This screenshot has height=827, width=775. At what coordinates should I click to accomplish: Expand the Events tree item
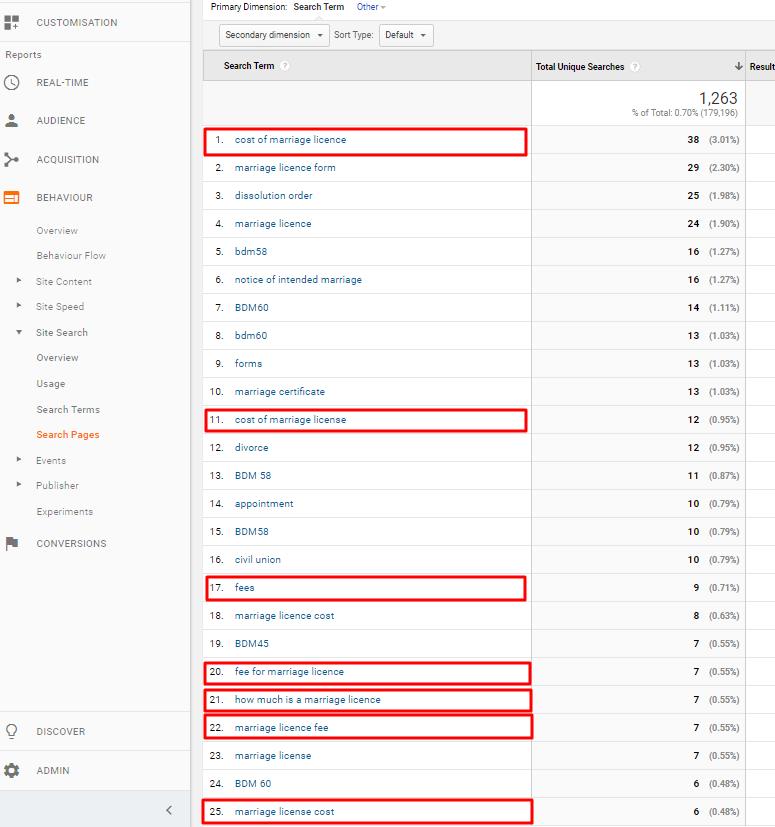19,459
